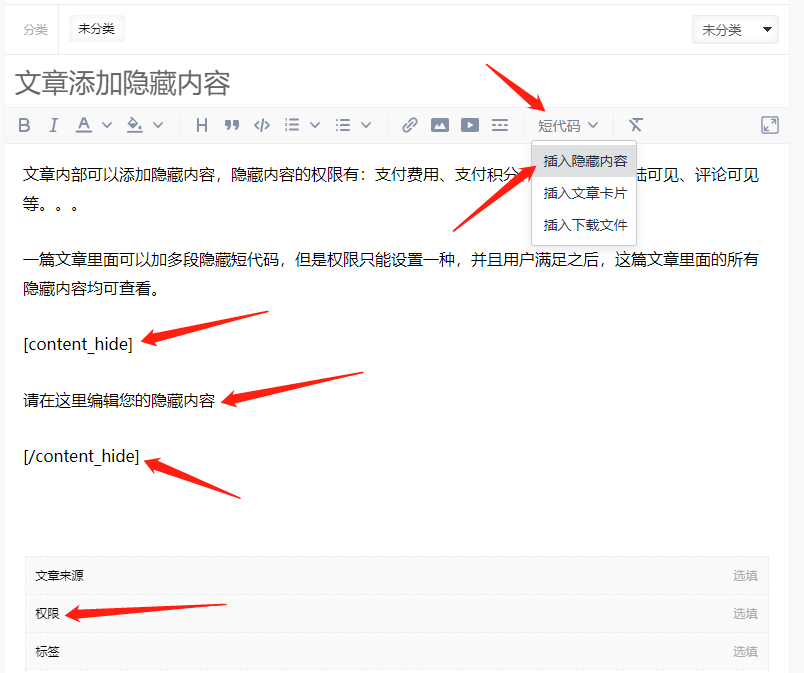Insert a horizontal divider line
The height and width of the screenshot is (673, 804).
(x=500, y=125)
